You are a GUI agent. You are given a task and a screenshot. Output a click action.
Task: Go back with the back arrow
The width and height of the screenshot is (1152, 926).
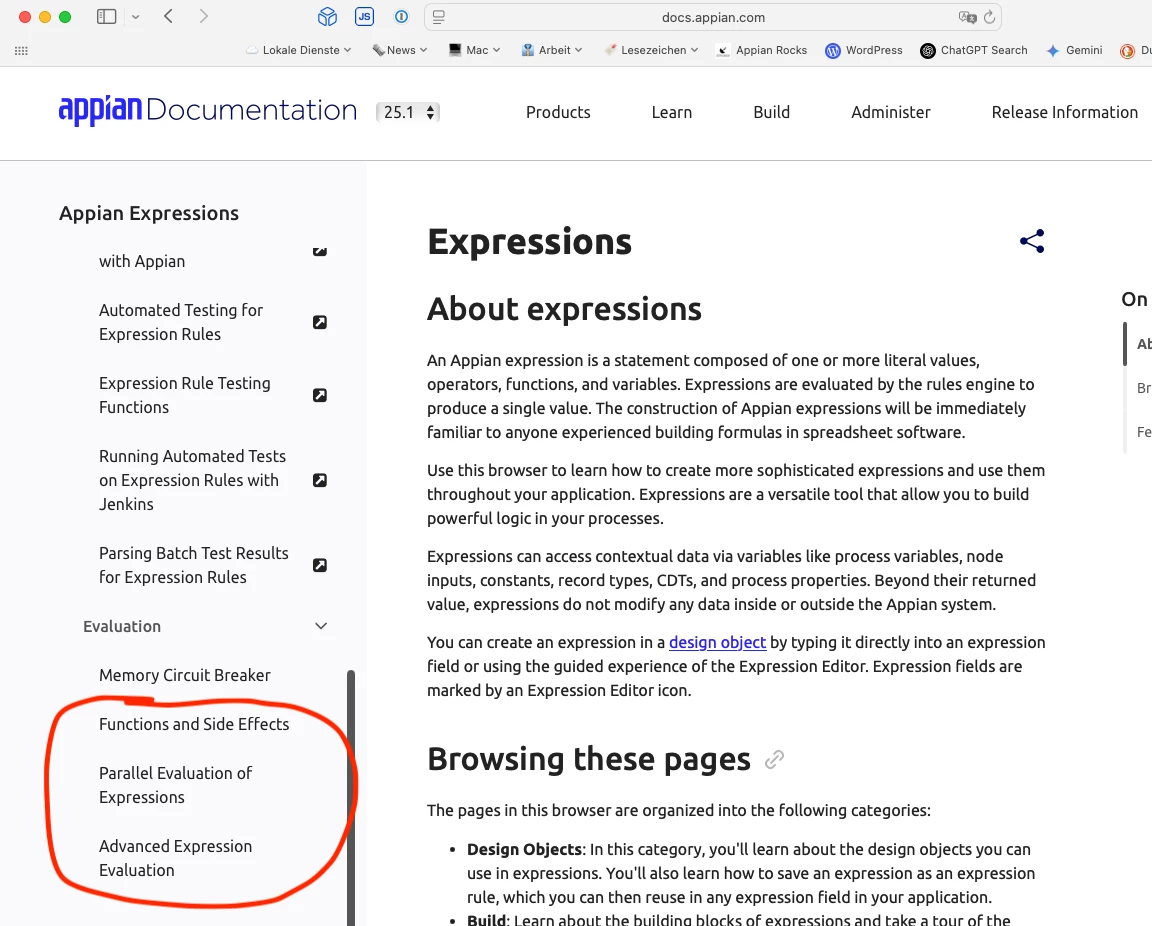click(168, 16)
